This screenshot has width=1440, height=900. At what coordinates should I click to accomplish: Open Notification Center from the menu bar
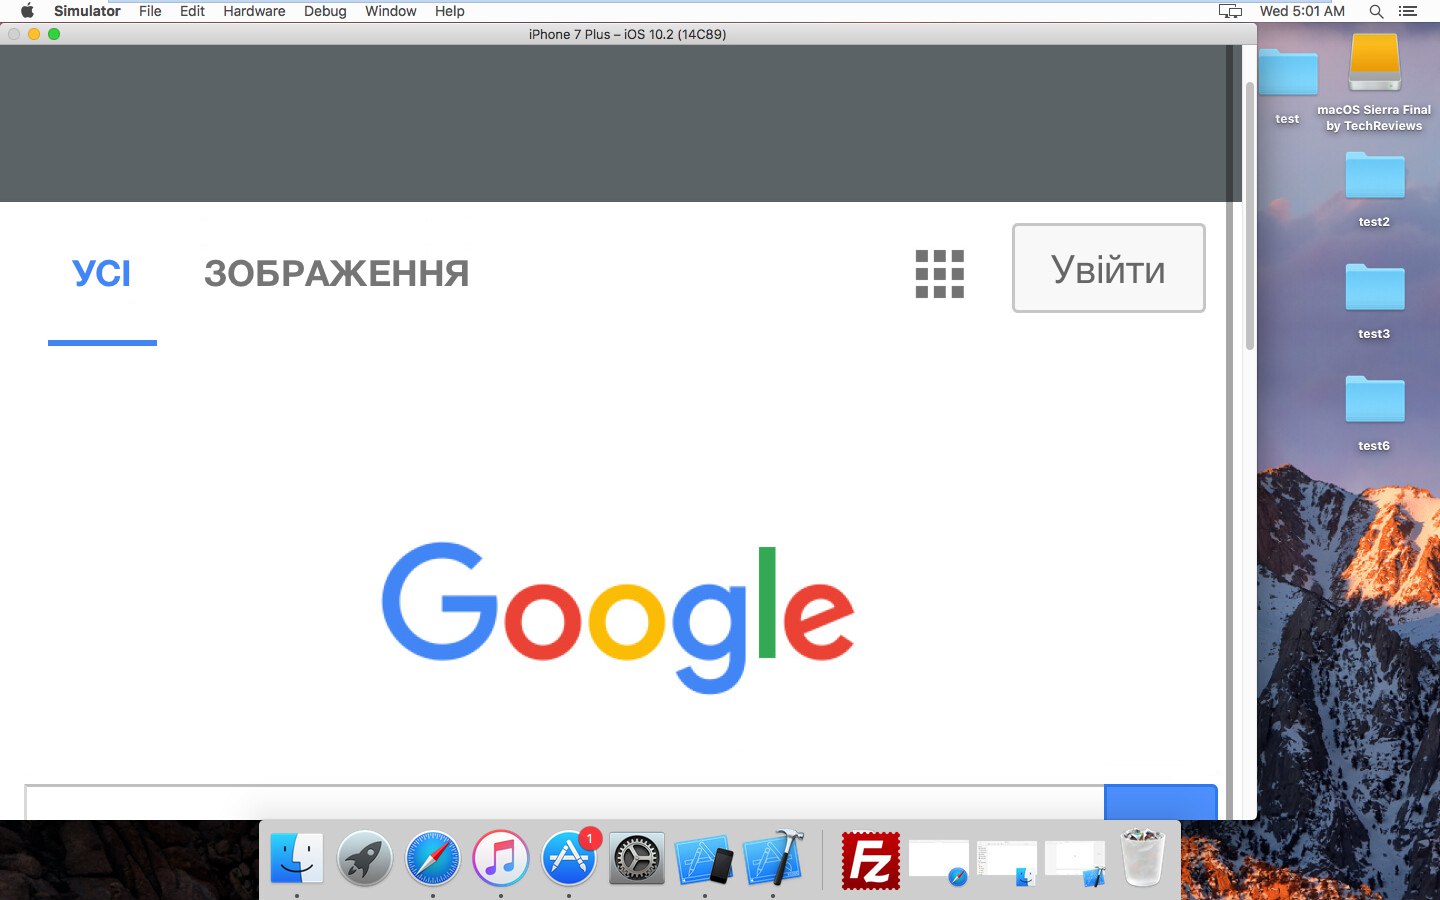(x=1408, y=11)
